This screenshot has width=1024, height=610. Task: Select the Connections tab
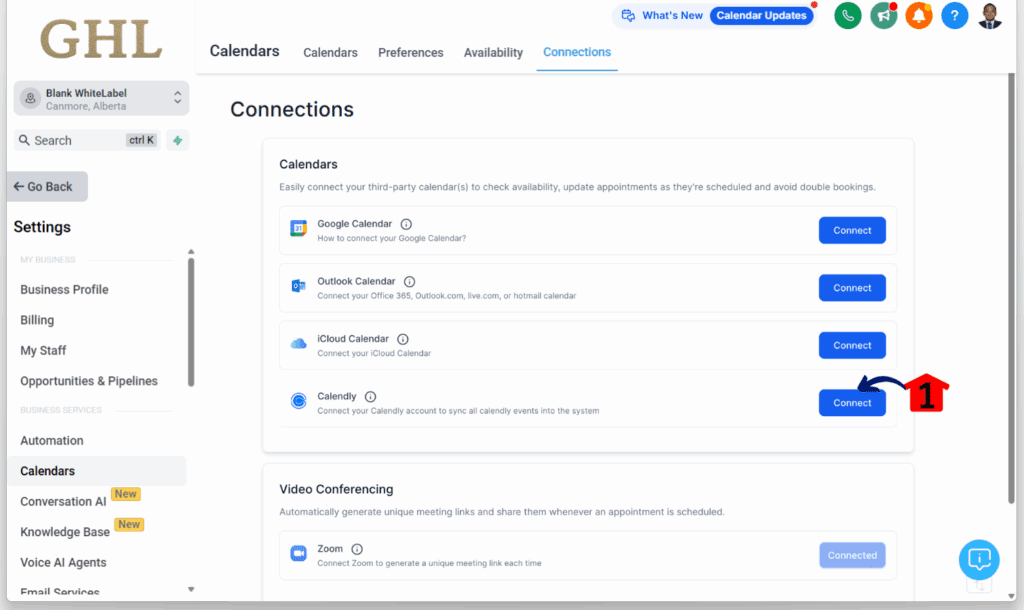(577, 52)
